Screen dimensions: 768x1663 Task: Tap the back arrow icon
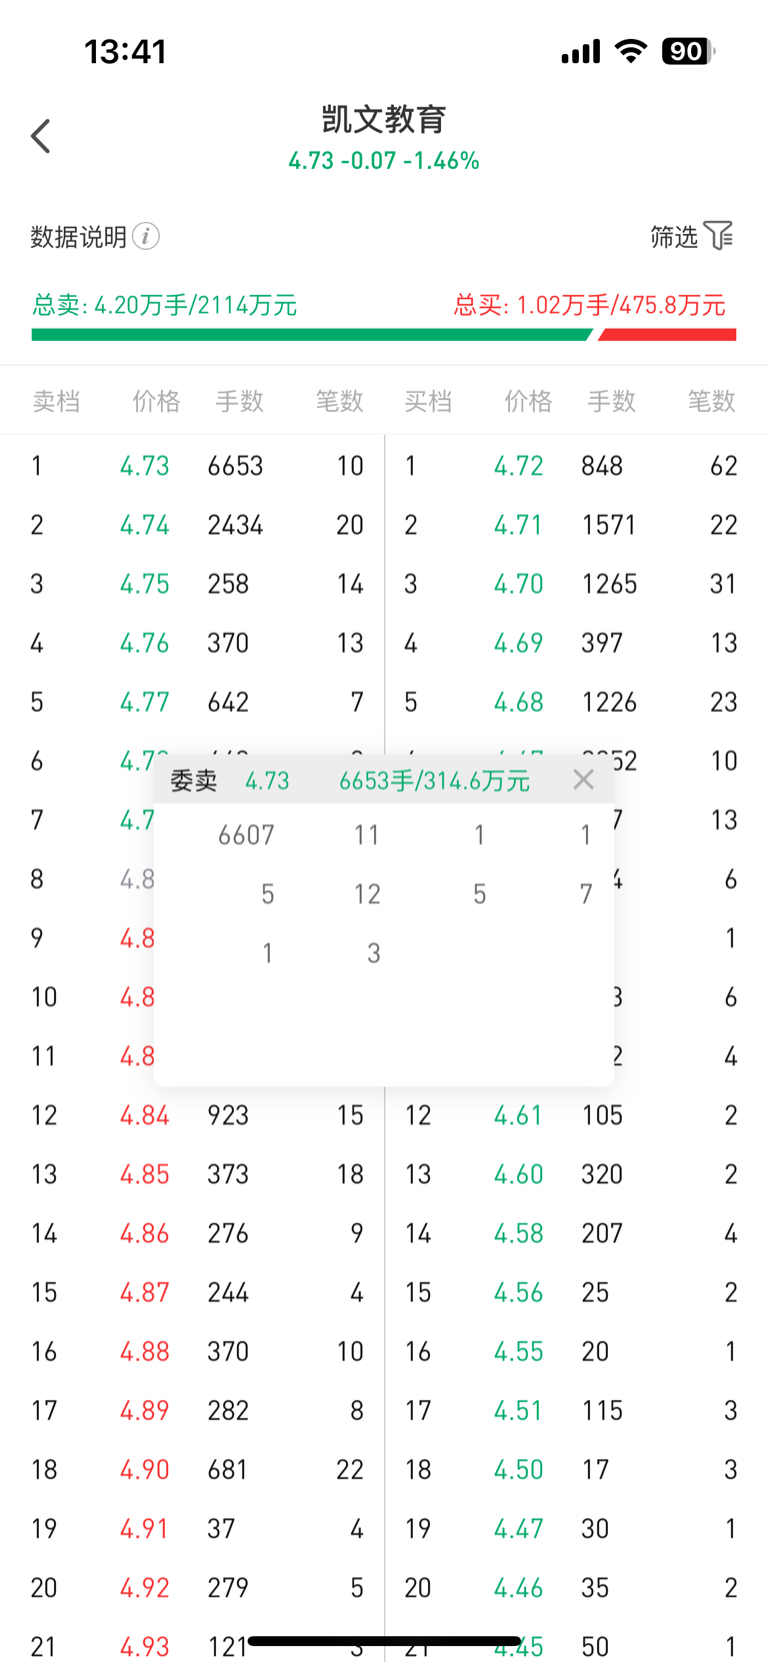[41, 136]
